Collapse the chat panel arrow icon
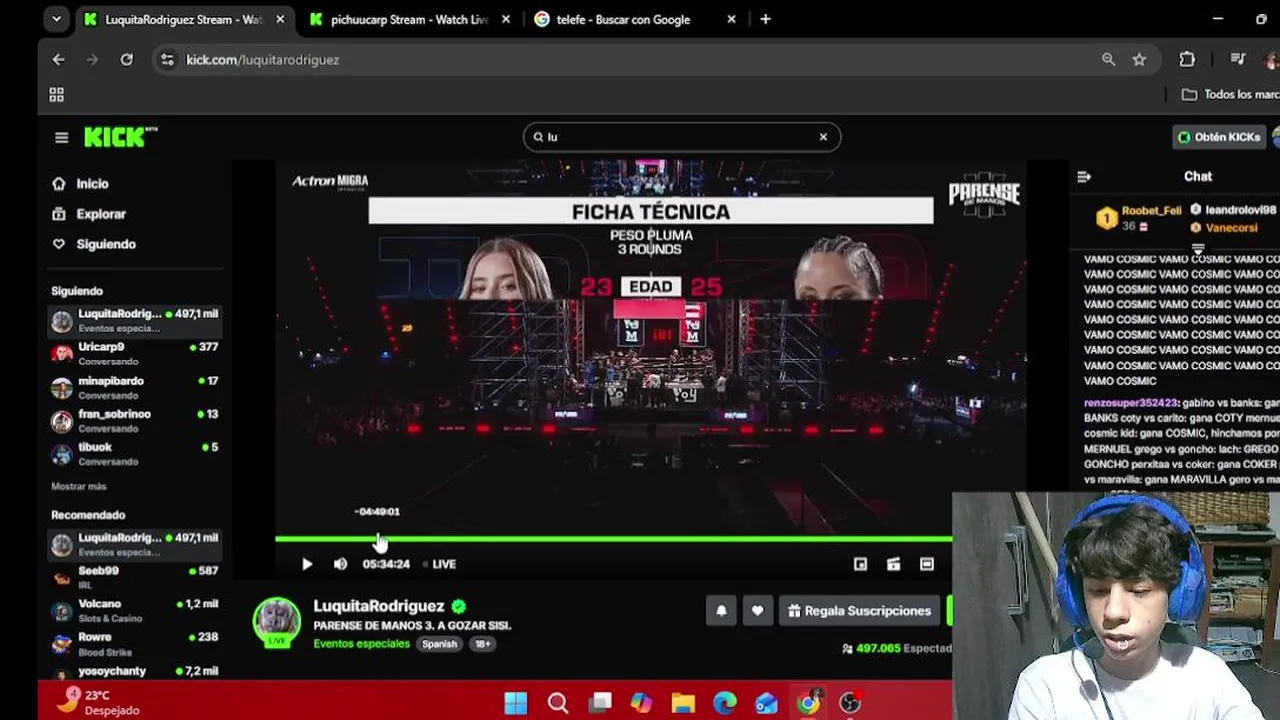The image size is (1280, 720). point(1084,177)
